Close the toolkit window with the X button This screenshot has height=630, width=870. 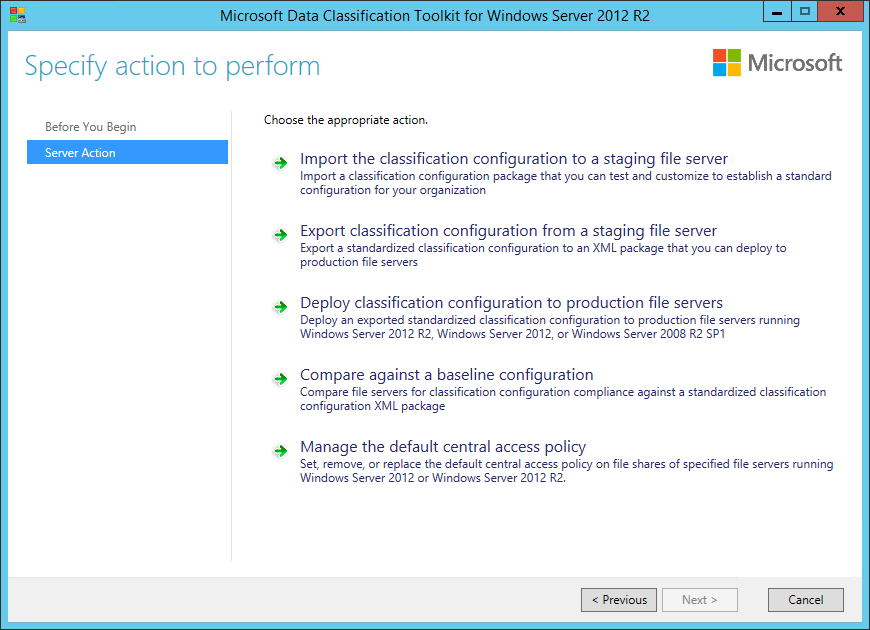point(840,12)
